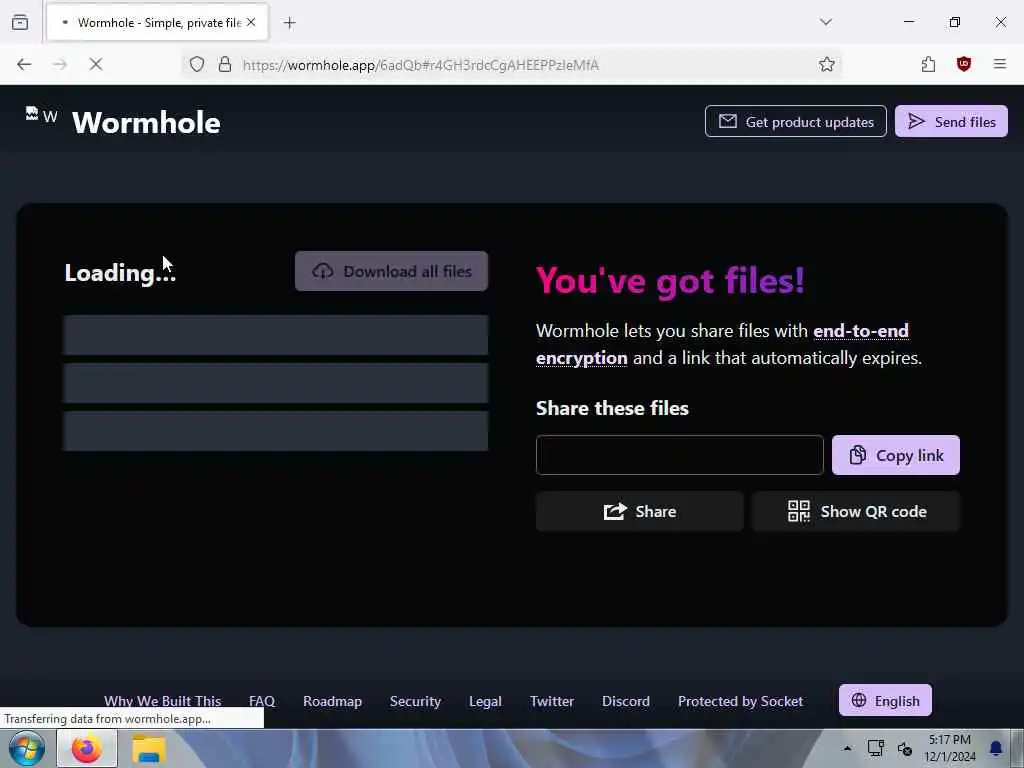Open the Roadmap footer link
The height and width of the screenshot is (768, 1024).
pos(332,701)
